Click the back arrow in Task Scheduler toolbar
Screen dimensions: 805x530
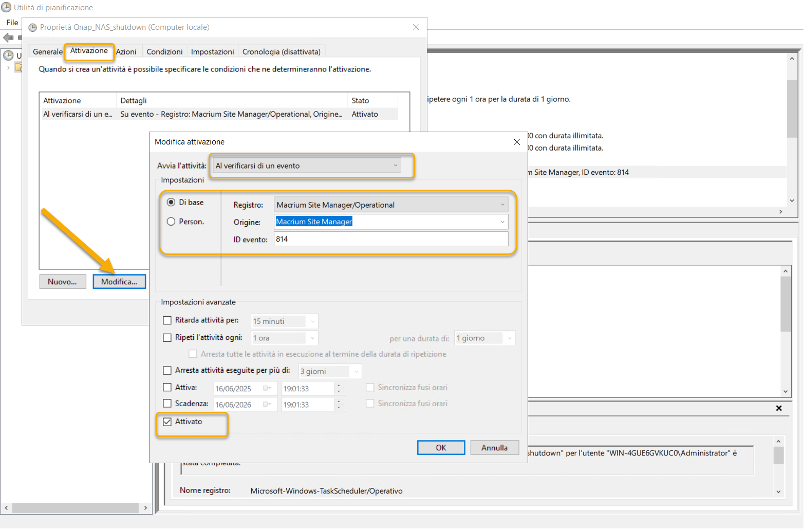pos(9,38)
